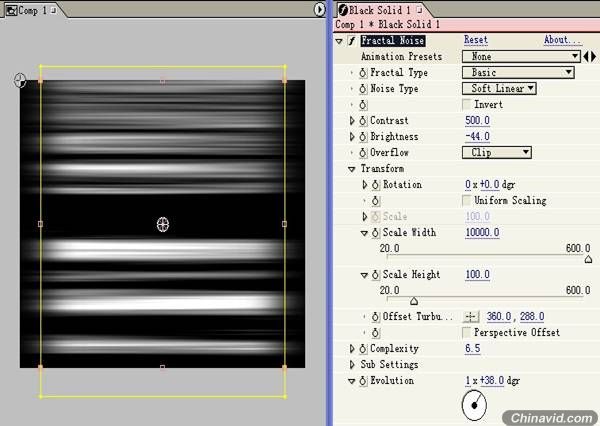Click the Rotation degrees value +0.0
600x426 pixels.
point(489,185)
